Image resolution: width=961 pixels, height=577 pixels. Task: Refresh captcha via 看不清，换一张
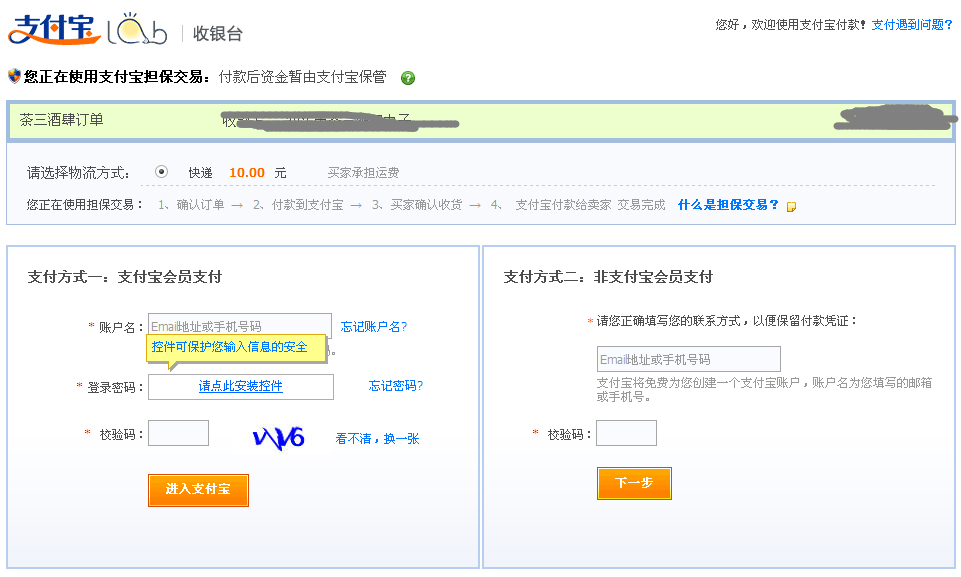click(x=377, y=438)
